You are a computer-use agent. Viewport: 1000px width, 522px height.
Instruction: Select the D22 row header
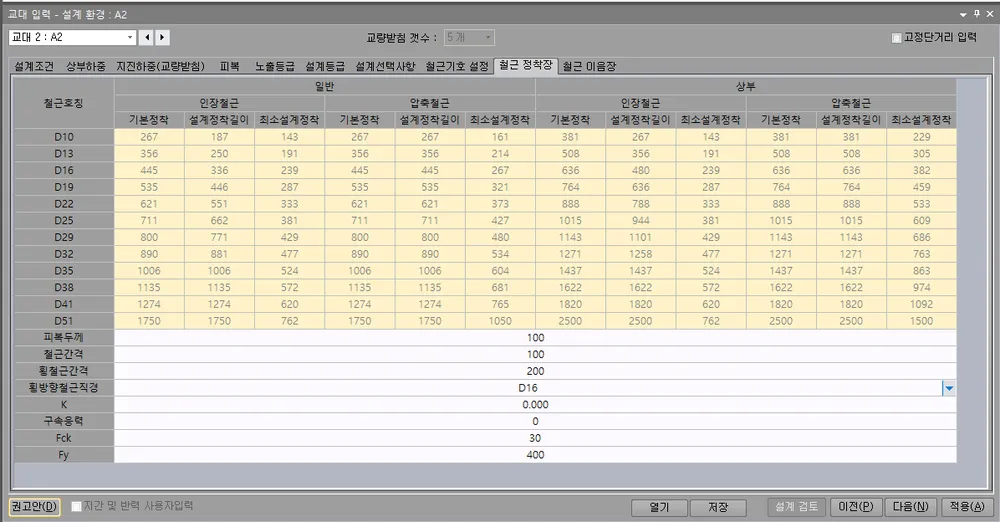pyautogui.click(x=64, y=204)
